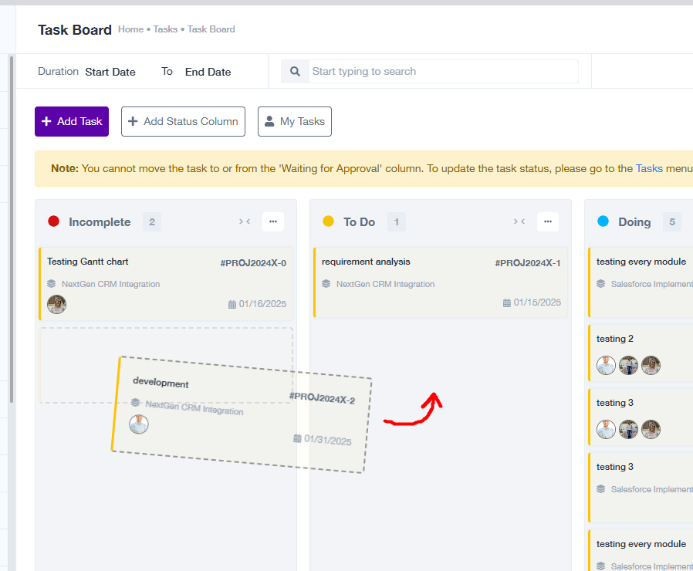The image size is (693, 571).
Task: Open the testing 2 task card title
Action: pyautogui.click(x=615, y=339)
